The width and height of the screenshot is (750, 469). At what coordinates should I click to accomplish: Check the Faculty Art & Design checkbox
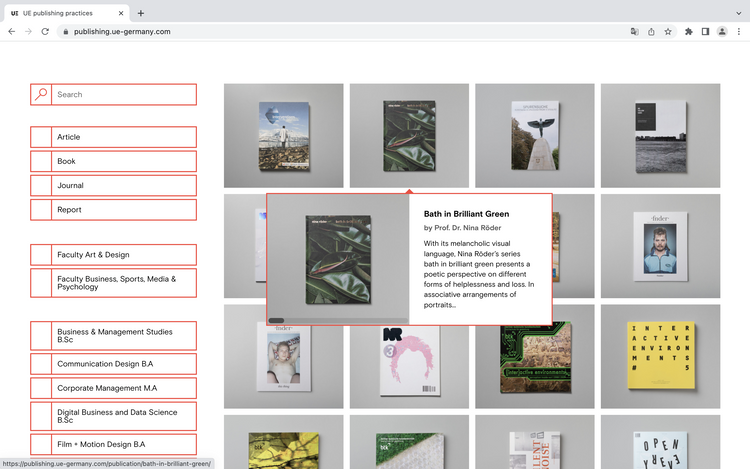tap(41, 255)
